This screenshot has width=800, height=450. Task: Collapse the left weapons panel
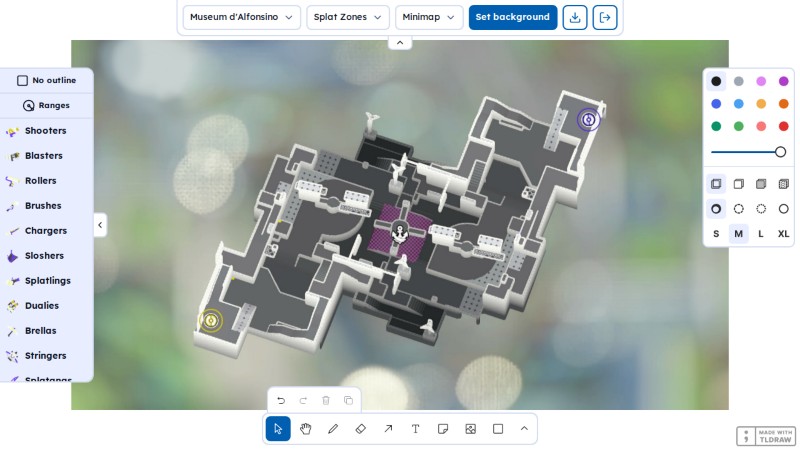(x=100, y=225)
